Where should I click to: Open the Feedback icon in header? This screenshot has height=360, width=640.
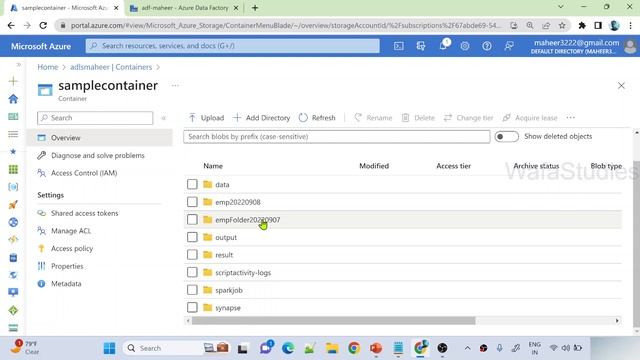click(509, 46)
